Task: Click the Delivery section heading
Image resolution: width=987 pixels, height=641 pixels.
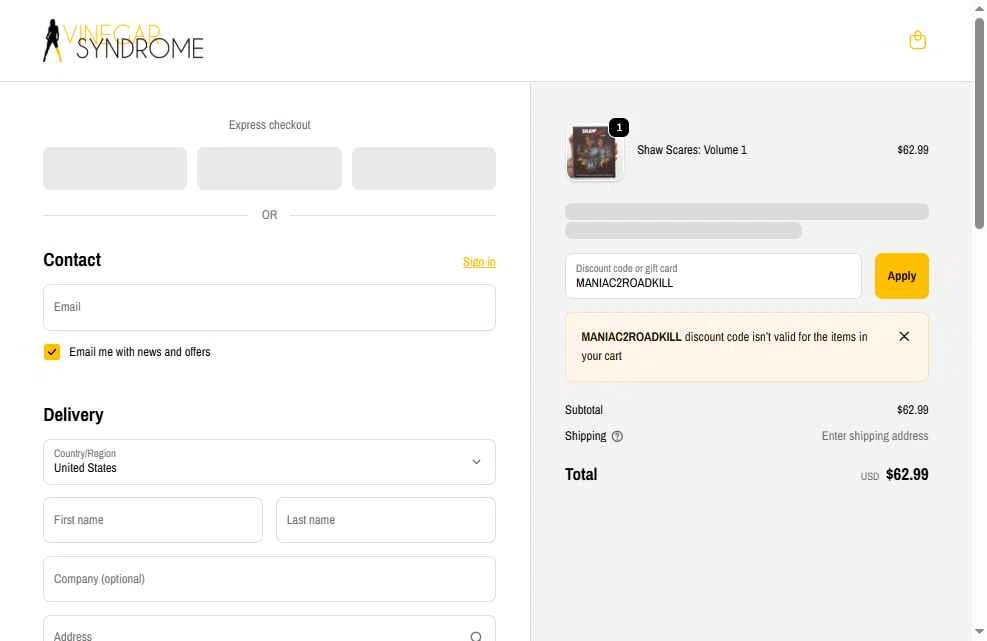Action: click(x=74, y=415)
